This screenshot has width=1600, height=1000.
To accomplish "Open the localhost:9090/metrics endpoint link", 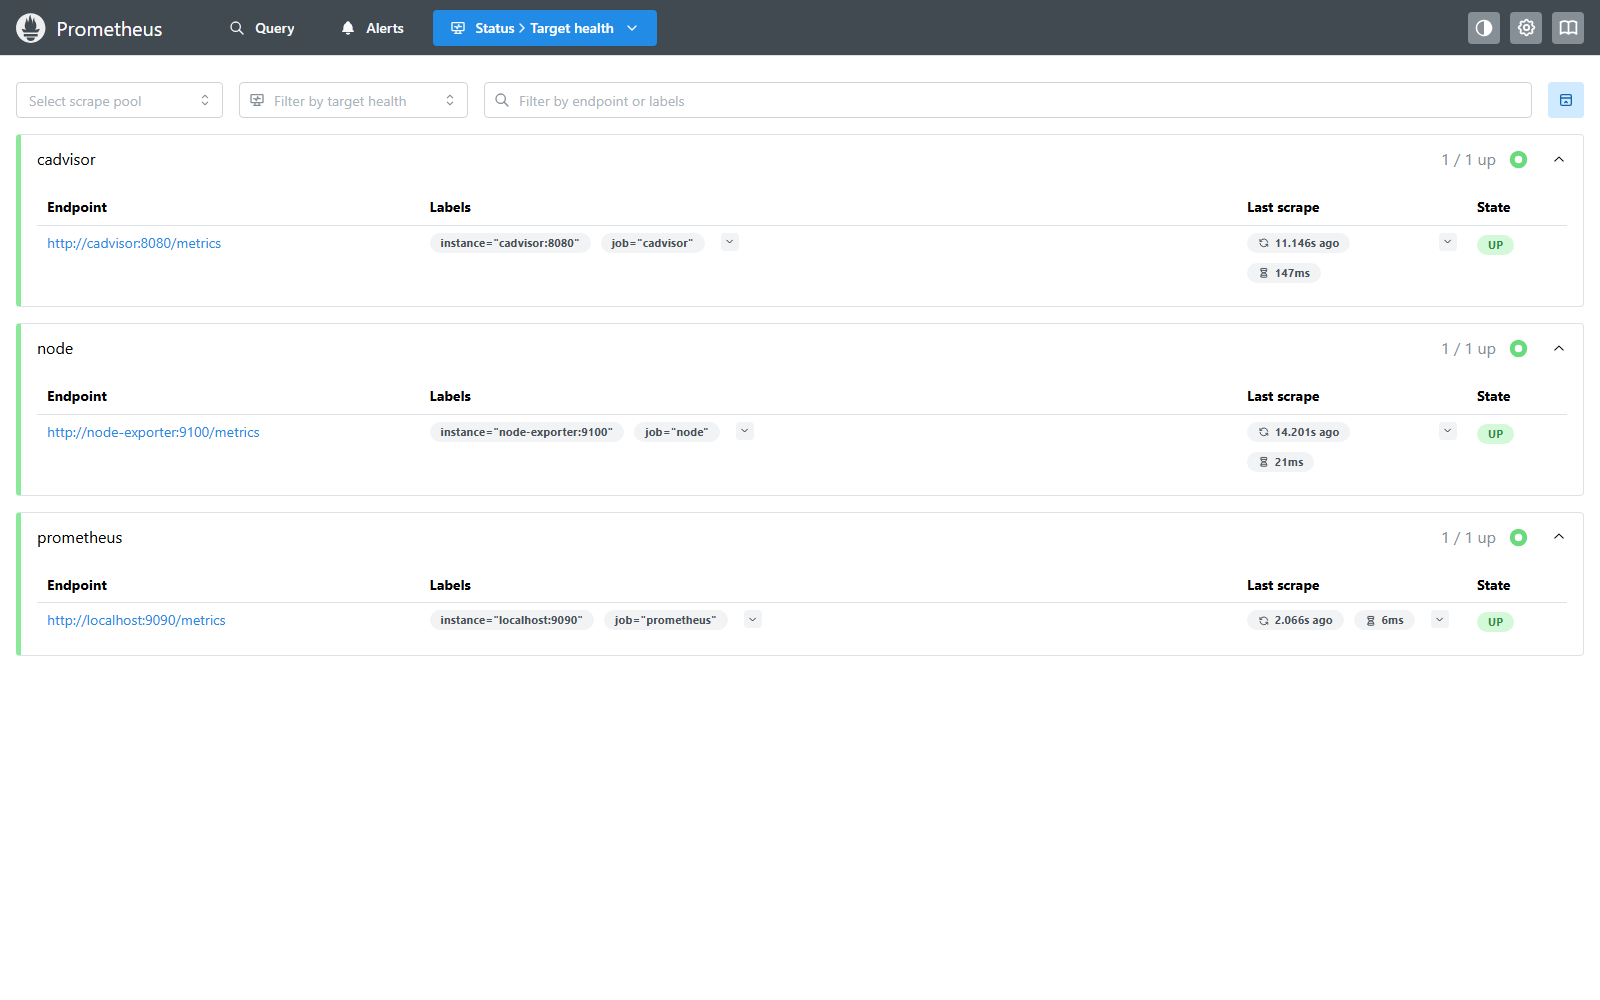I will click(136, 620).
